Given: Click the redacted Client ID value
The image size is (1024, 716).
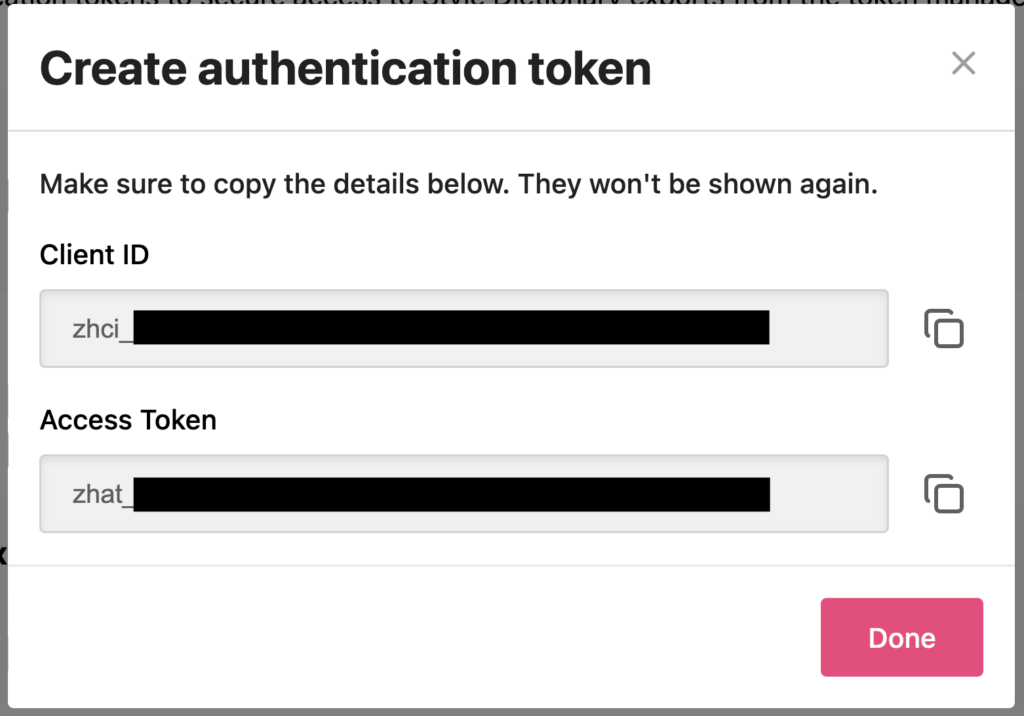Looking at the screenshot, I should [x=451, y=327].
